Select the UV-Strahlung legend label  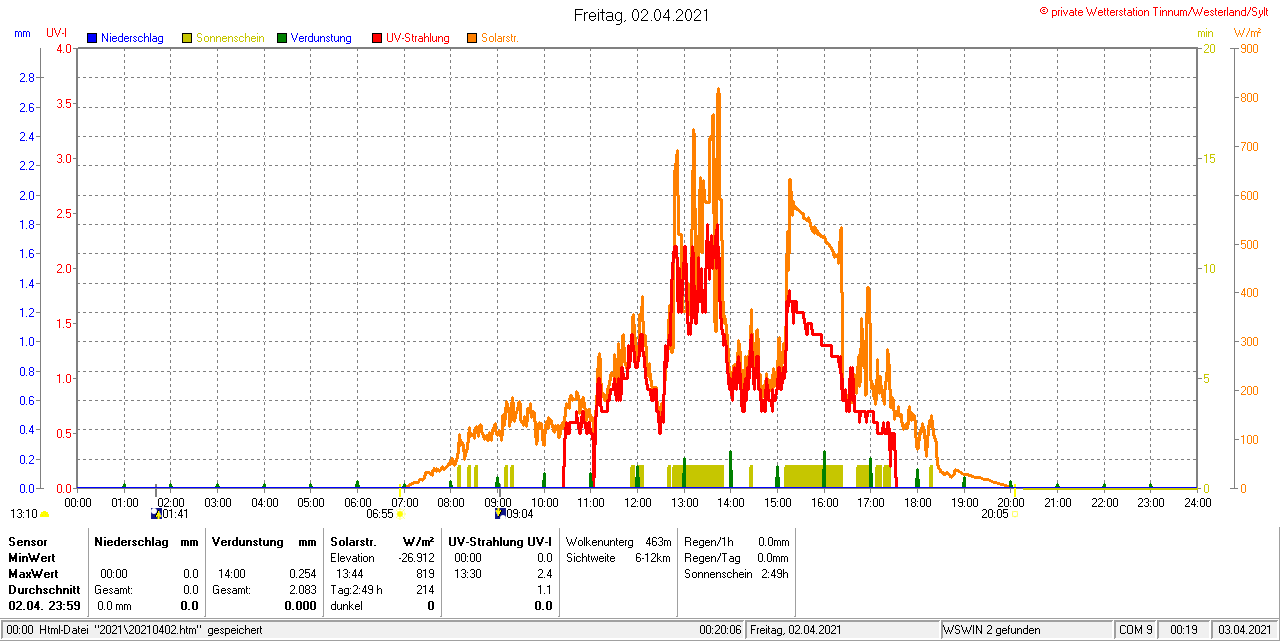click(x=418, y=38)
